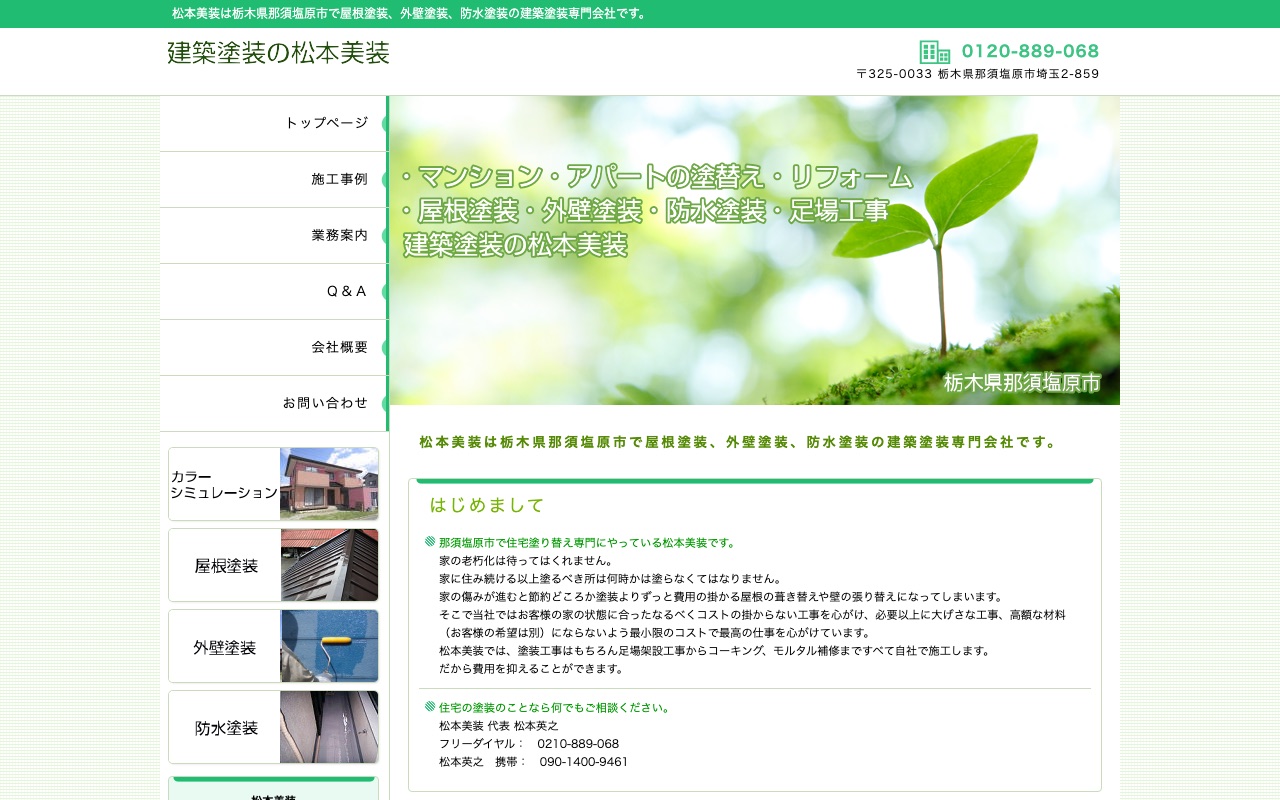Click the 栃木県那須塩原市 caption on hero image
Viewport: 1280px width, 800px height.
pyautogui.click(x=1022, y=382)
